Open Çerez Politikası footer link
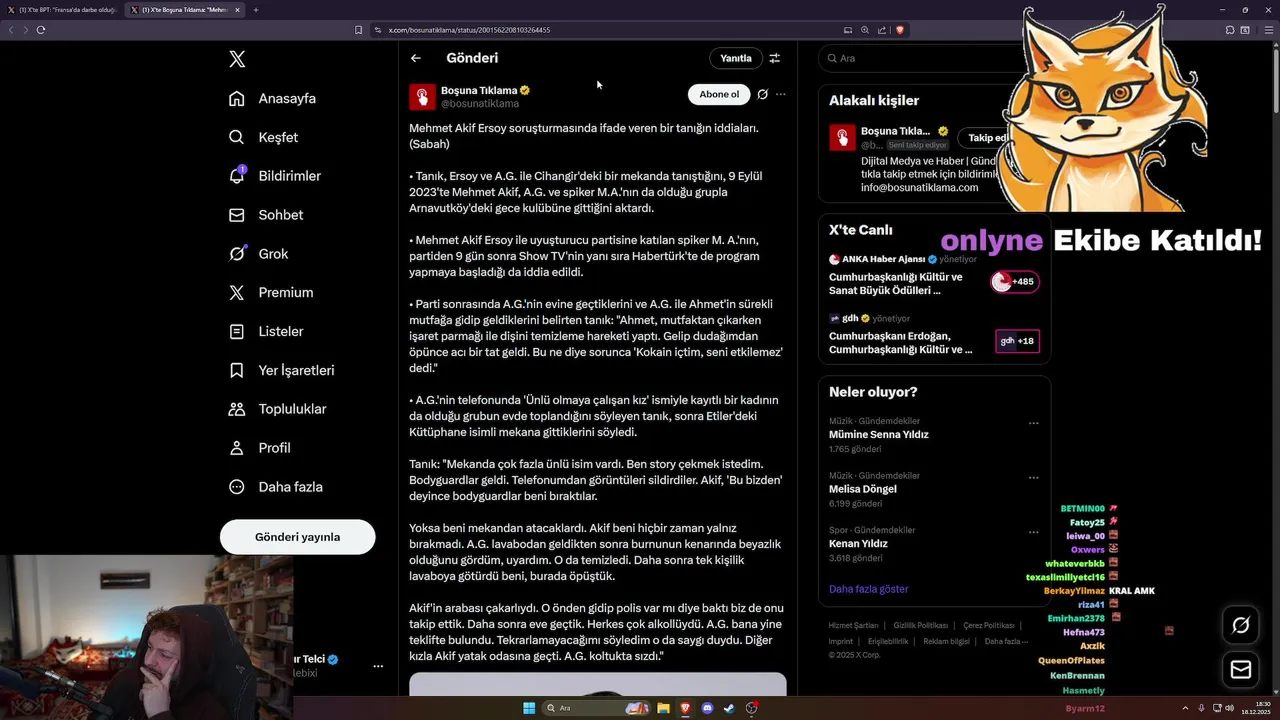 pyautogui.click(x=989, y=625)
